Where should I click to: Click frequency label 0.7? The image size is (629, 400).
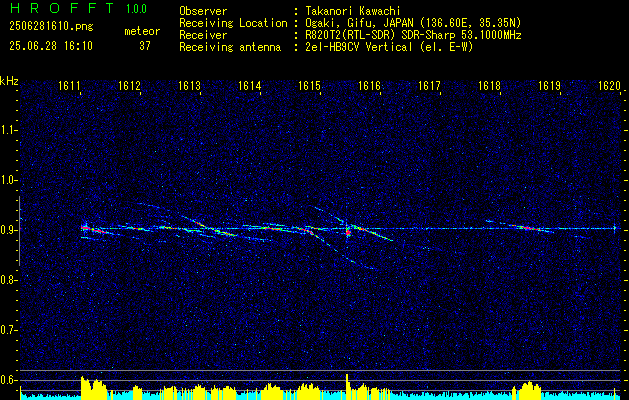8,330
